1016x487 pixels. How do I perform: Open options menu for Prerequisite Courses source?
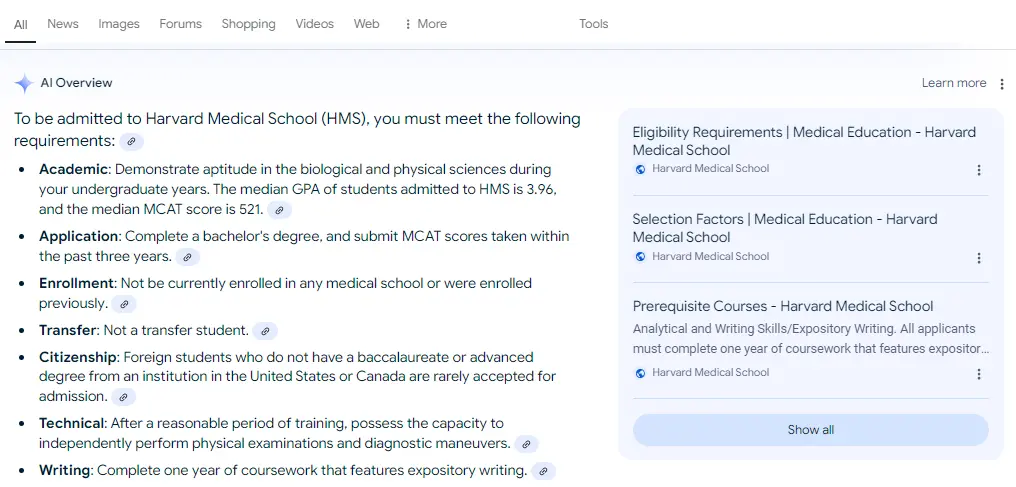point(979,374)
